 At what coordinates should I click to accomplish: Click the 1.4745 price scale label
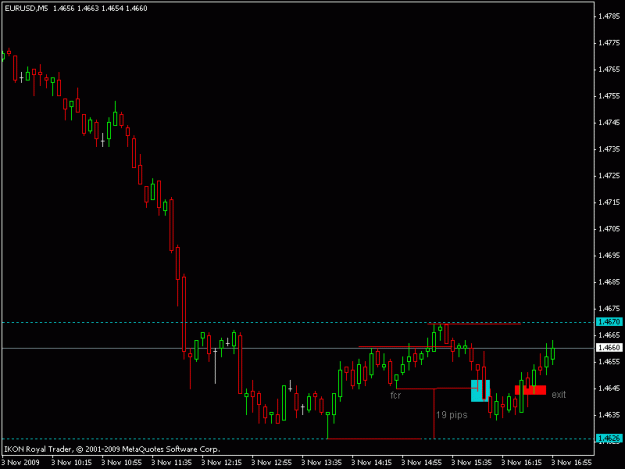click(x=609, y=123)
